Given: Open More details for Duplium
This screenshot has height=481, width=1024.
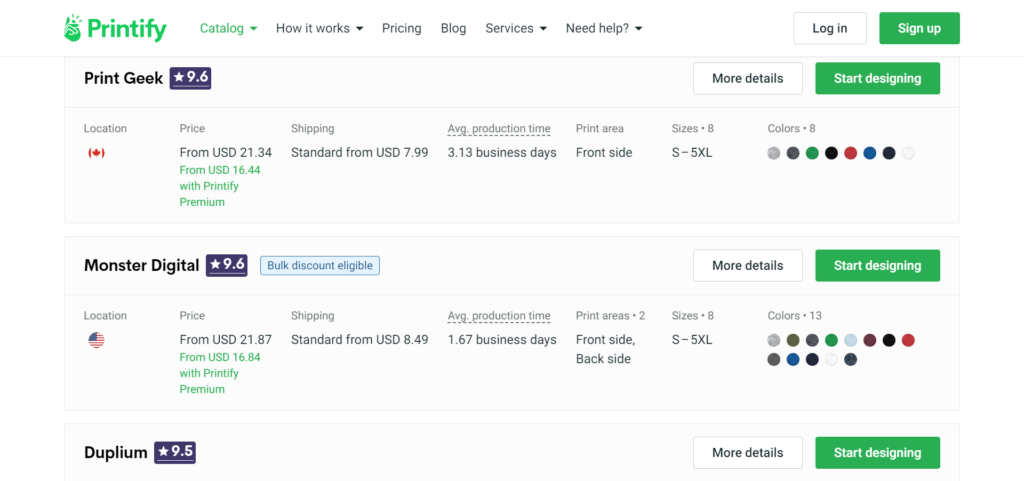Looking at the screenshot, I should tap(748, 453).
